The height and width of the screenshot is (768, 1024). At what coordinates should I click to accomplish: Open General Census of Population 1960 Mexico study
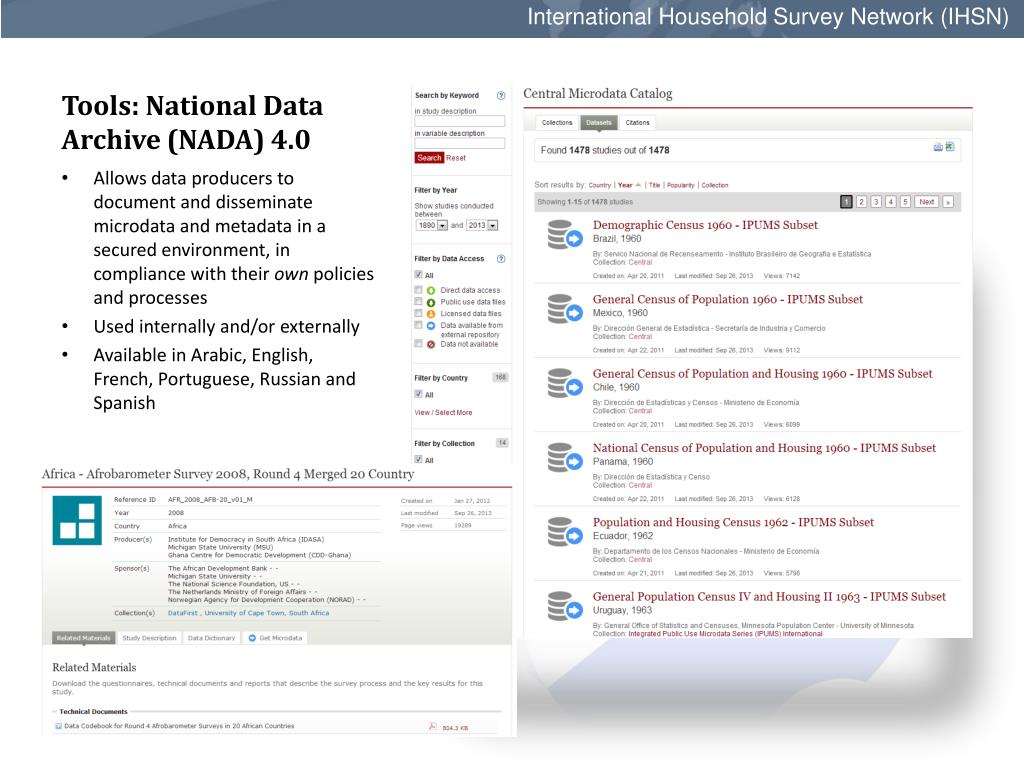[728, 300]
